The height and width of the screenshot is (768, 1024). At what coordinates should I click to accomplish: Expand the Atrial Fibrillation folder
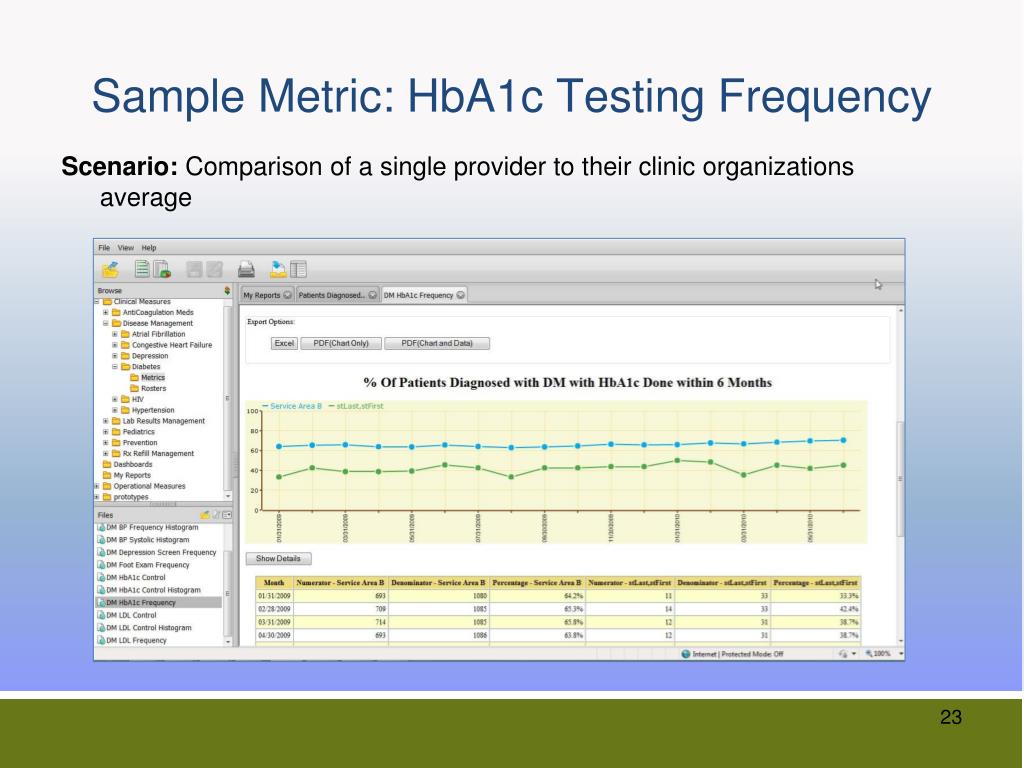(115, 334)
